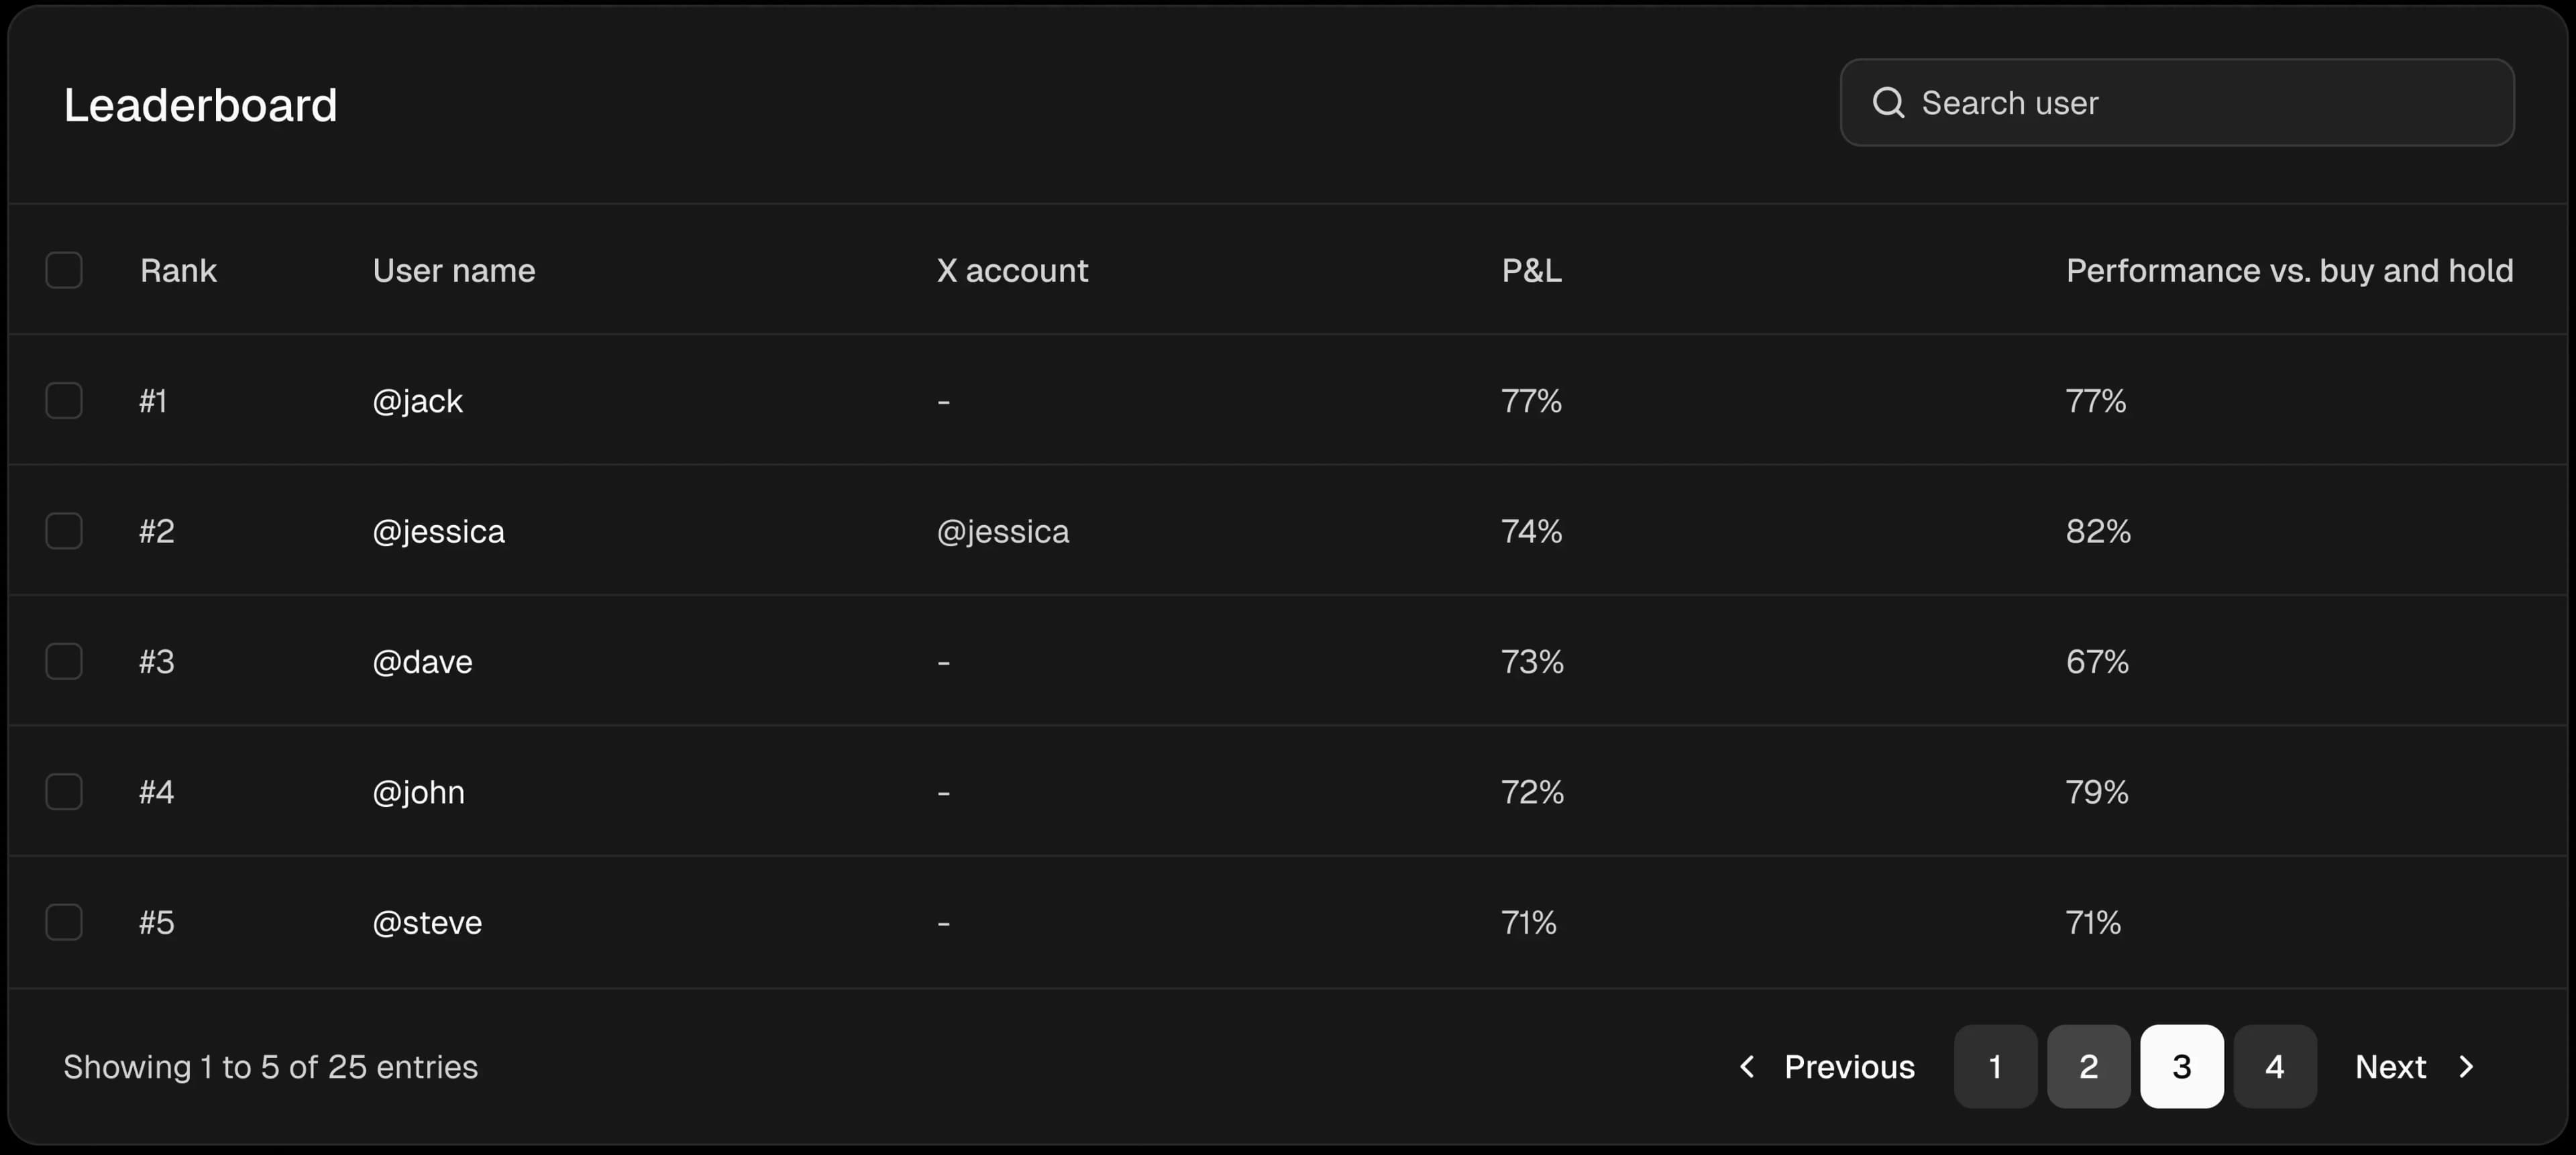Click the P&L column header
The height and width of the screenshot is (1155, 2576).
(x=1531, y=270)
